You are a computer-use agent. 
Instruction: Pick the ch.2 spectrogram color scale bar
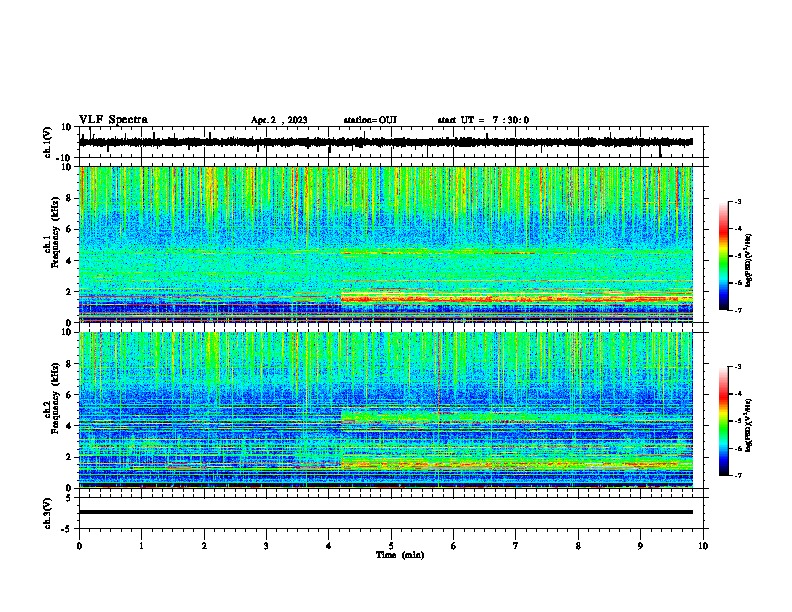click(724, 421)
